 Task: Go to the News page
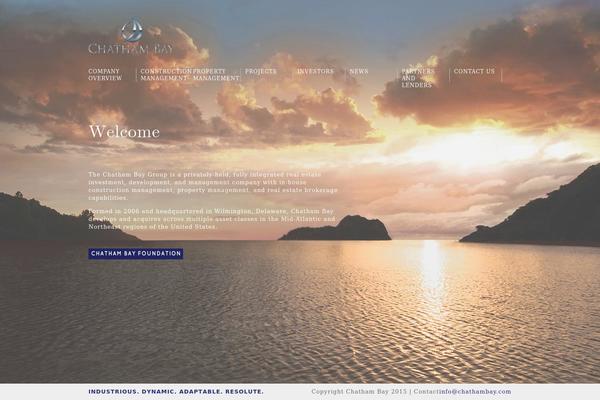pos(359,71)
